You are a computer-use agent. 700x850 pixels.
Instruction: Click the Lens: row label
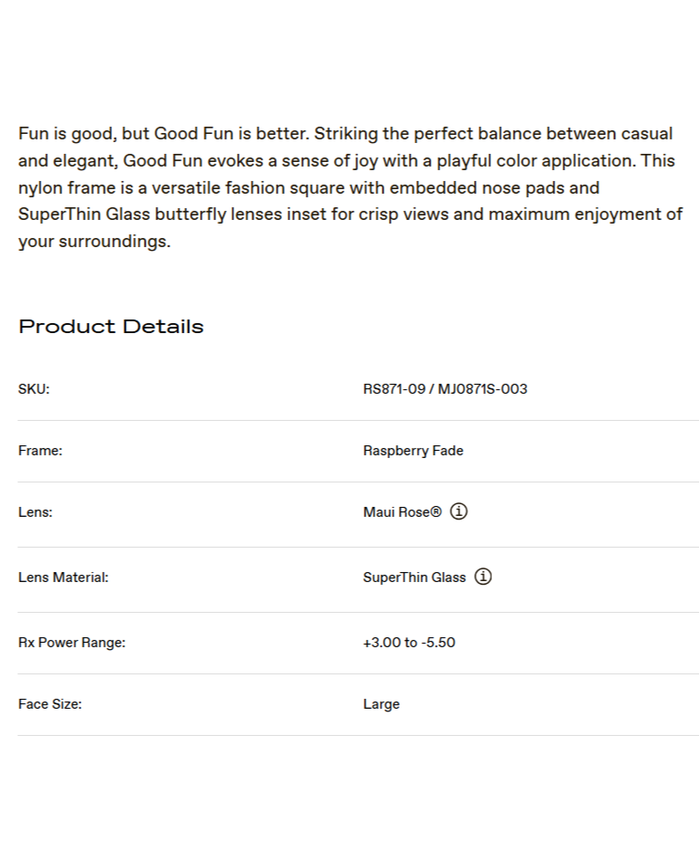pos(35,512)
